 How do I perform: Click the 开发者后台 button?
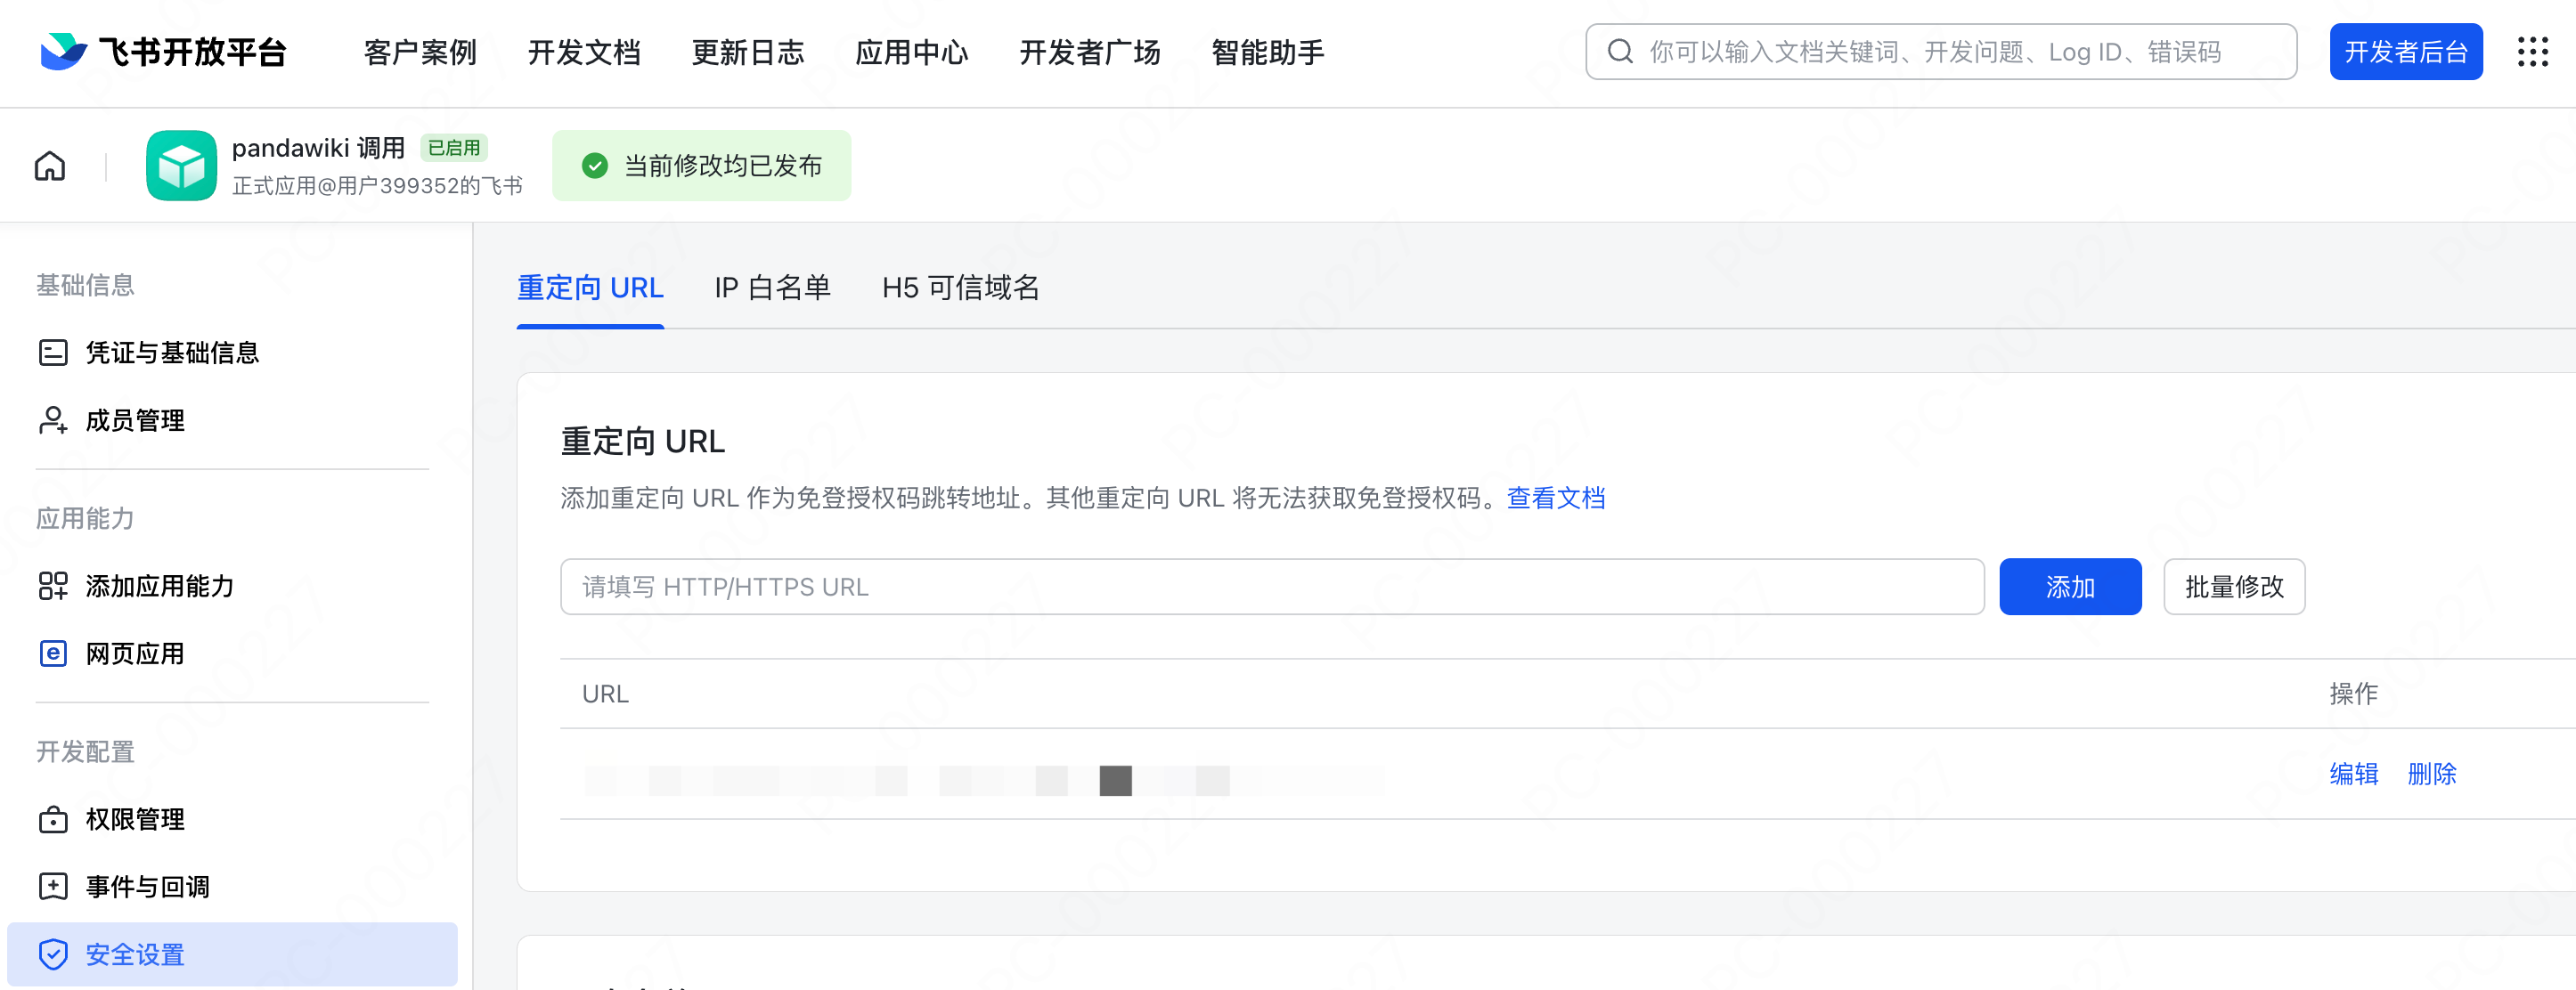(x=2406, y=52)
